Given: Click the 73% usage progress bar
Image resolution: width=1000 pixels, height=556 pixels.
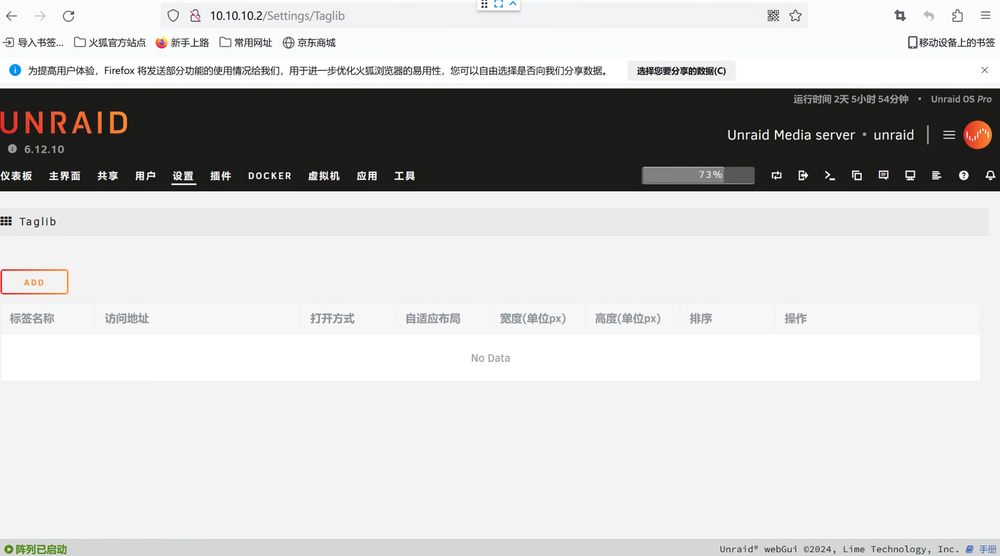Looking at the screenshot, I should (x=698, y=175).
